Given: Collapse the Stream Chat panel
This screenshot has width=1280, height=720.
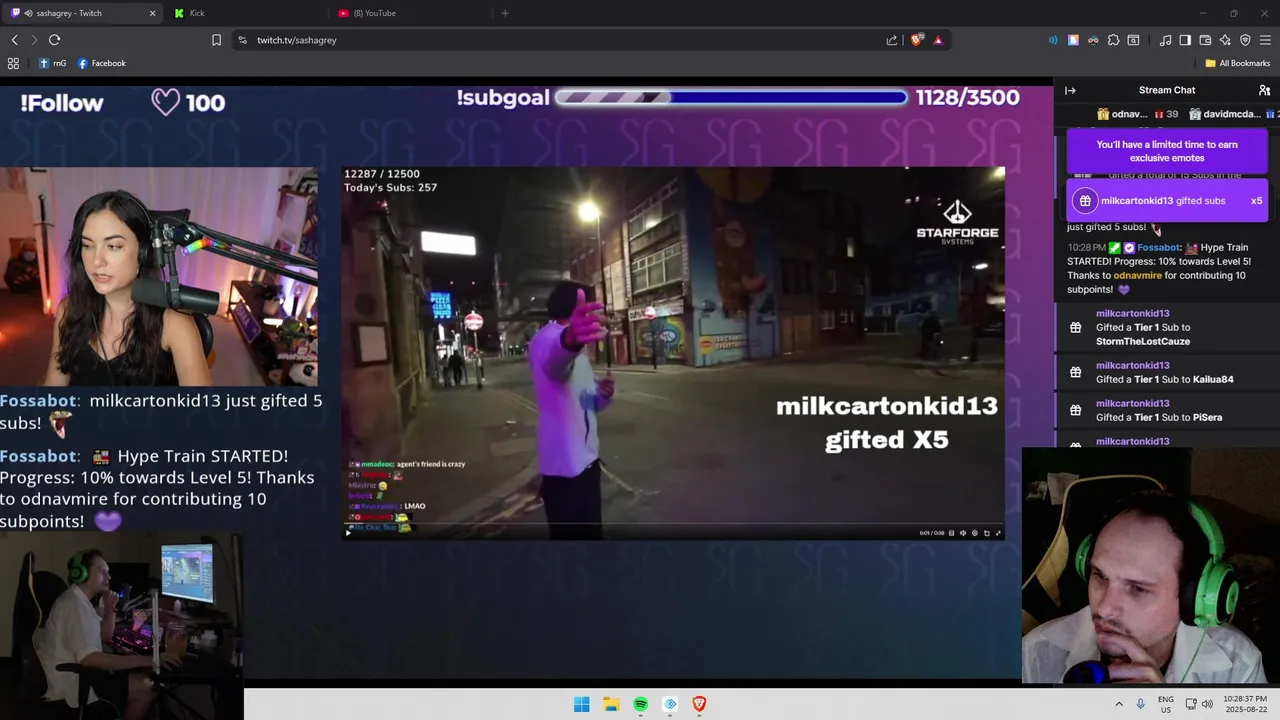Looking at the screenshot, I should pyautogui.click(x=1070, y=90).
